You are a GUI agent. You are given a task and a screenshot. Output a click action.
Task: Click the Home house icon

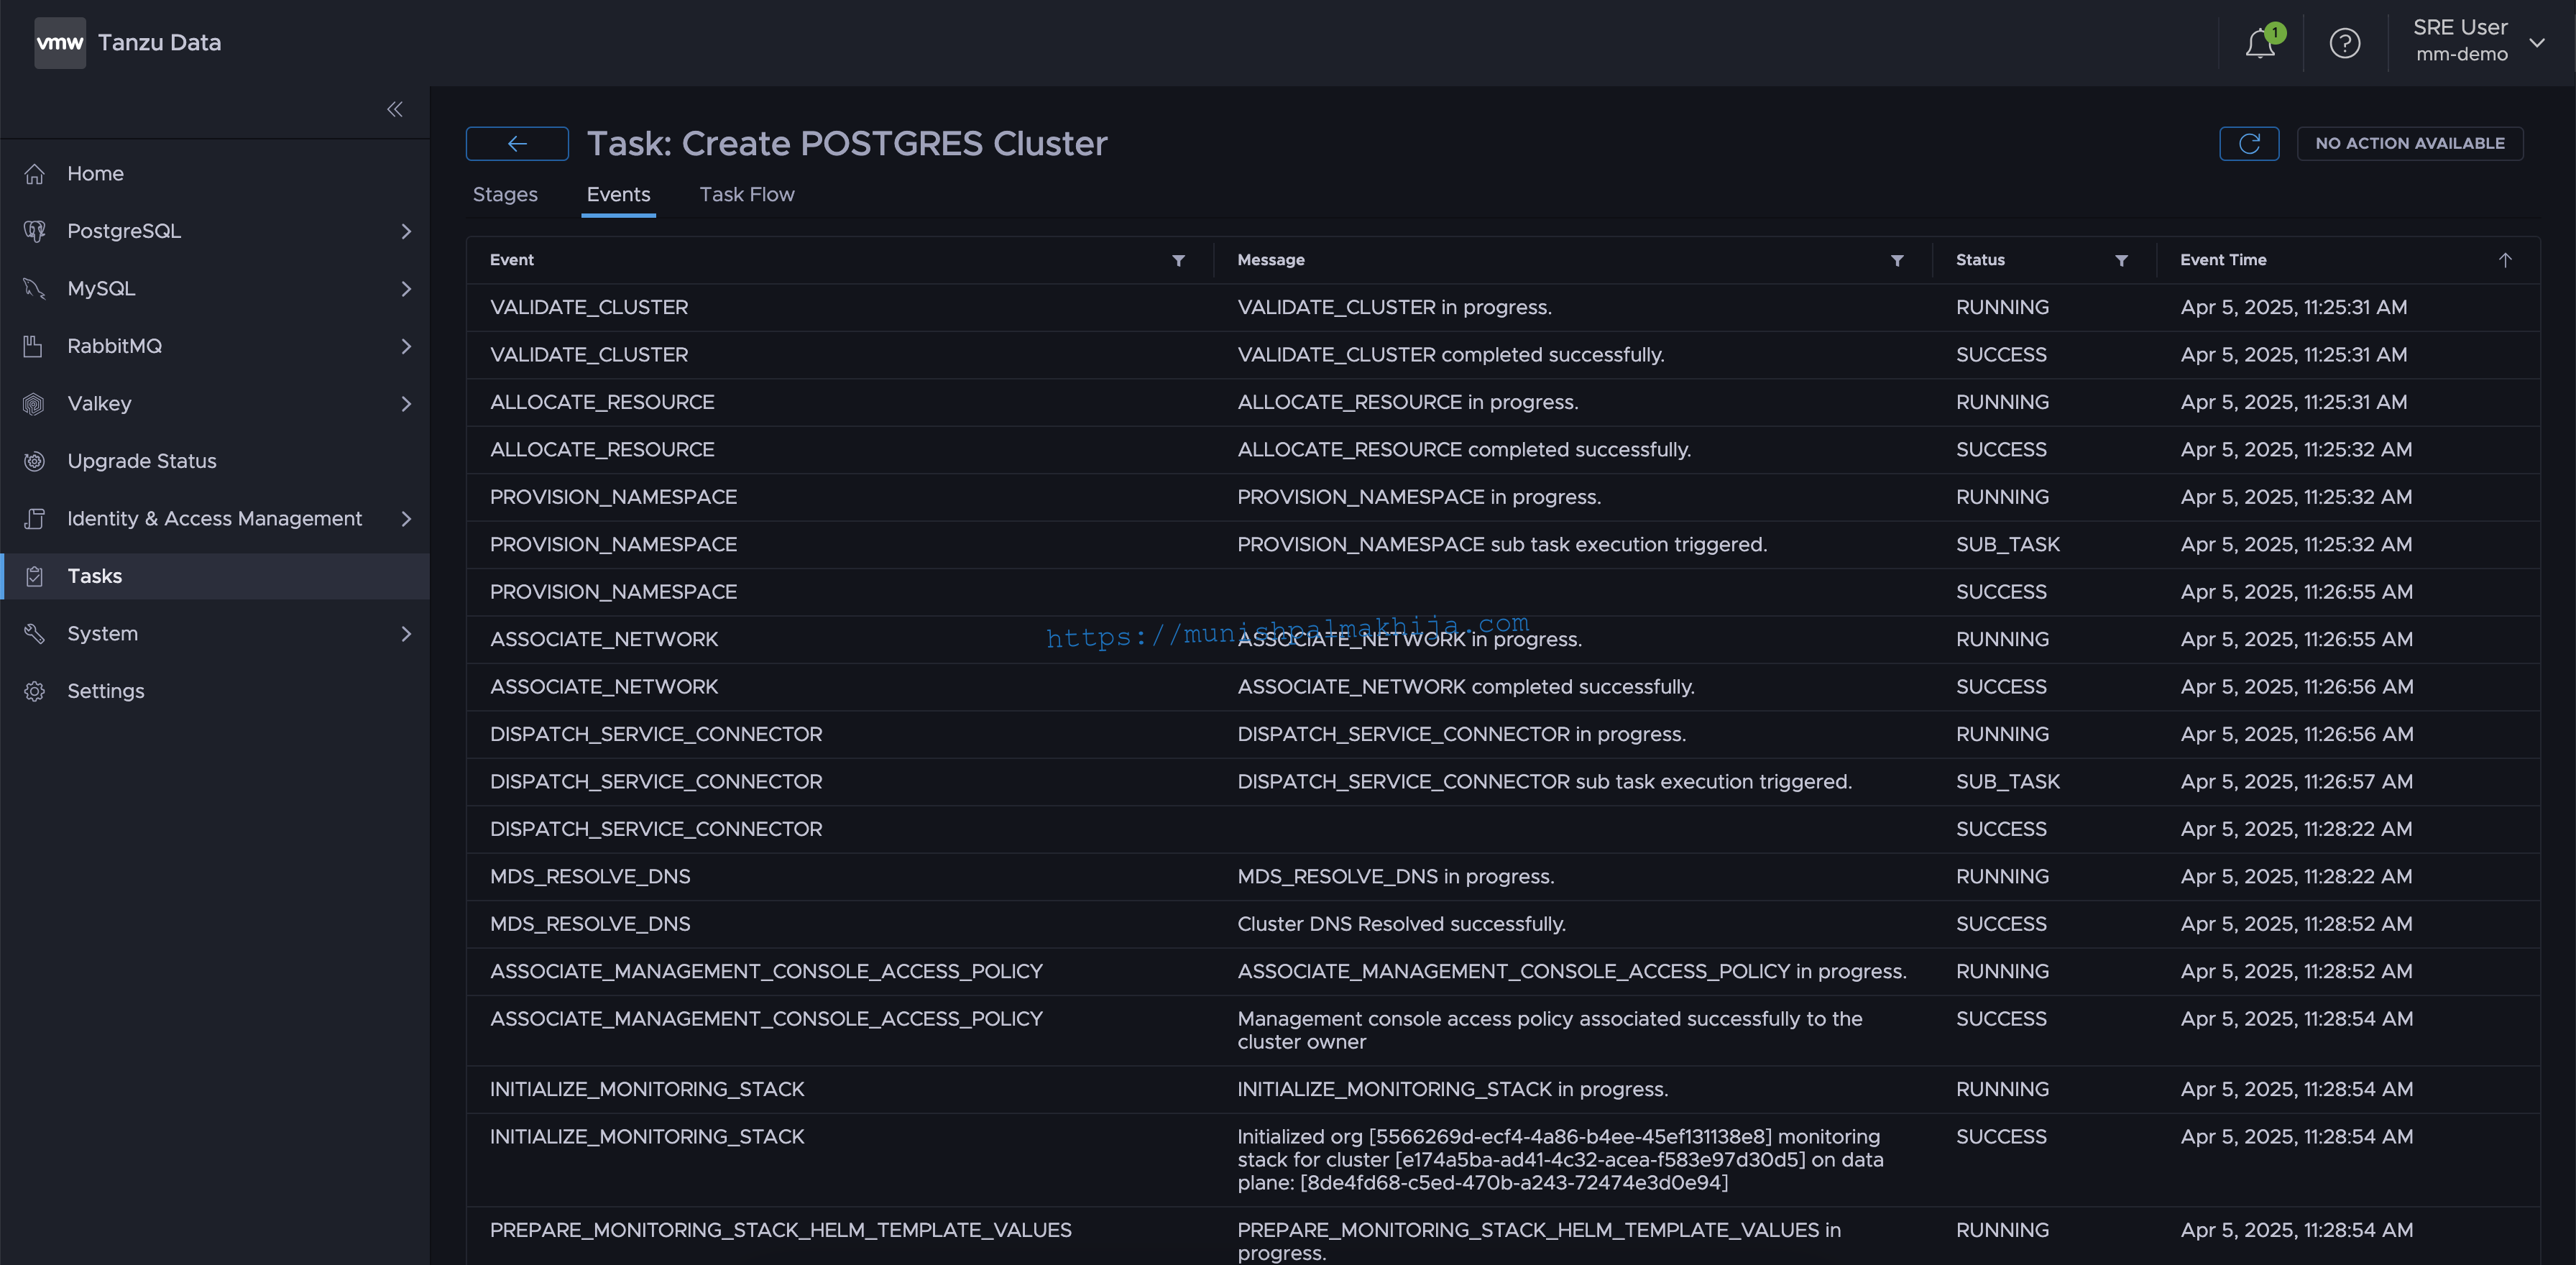35,174
